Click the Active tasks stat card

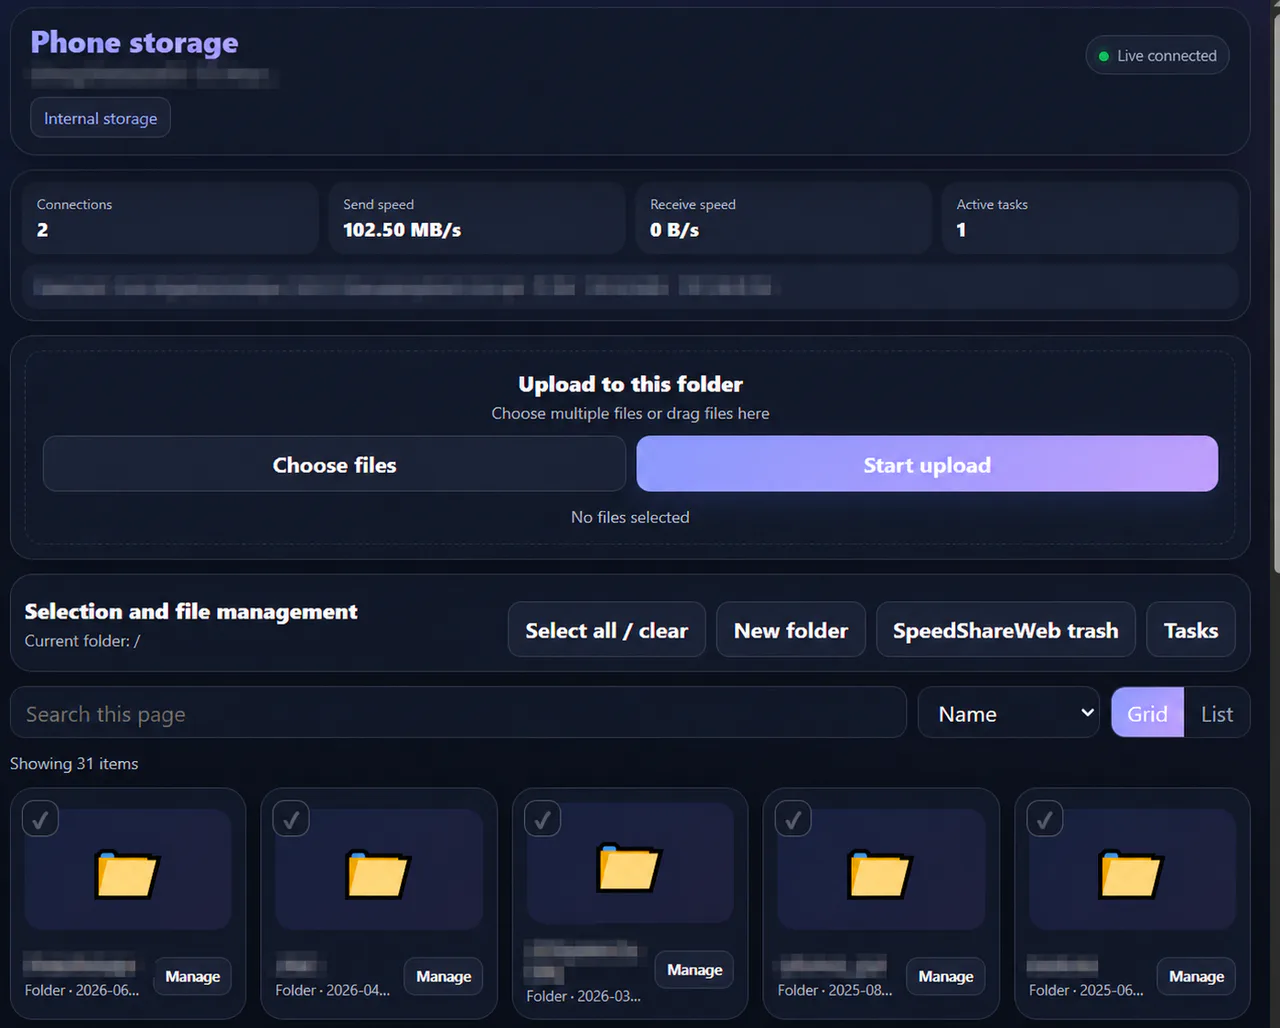pos(1090,217)
